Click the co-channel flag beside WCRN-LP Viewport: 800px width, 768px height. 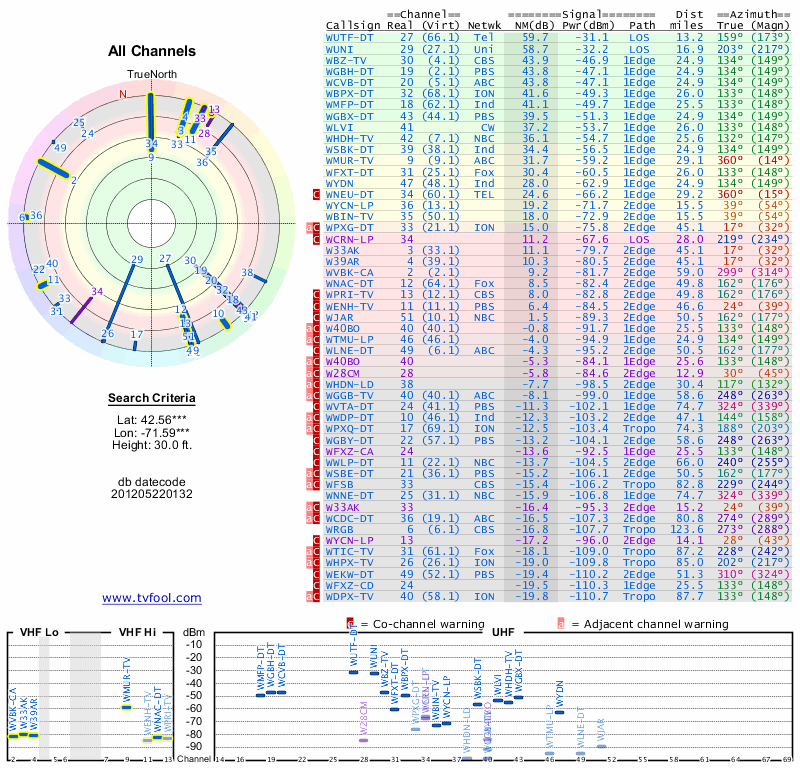click(316, 239)
